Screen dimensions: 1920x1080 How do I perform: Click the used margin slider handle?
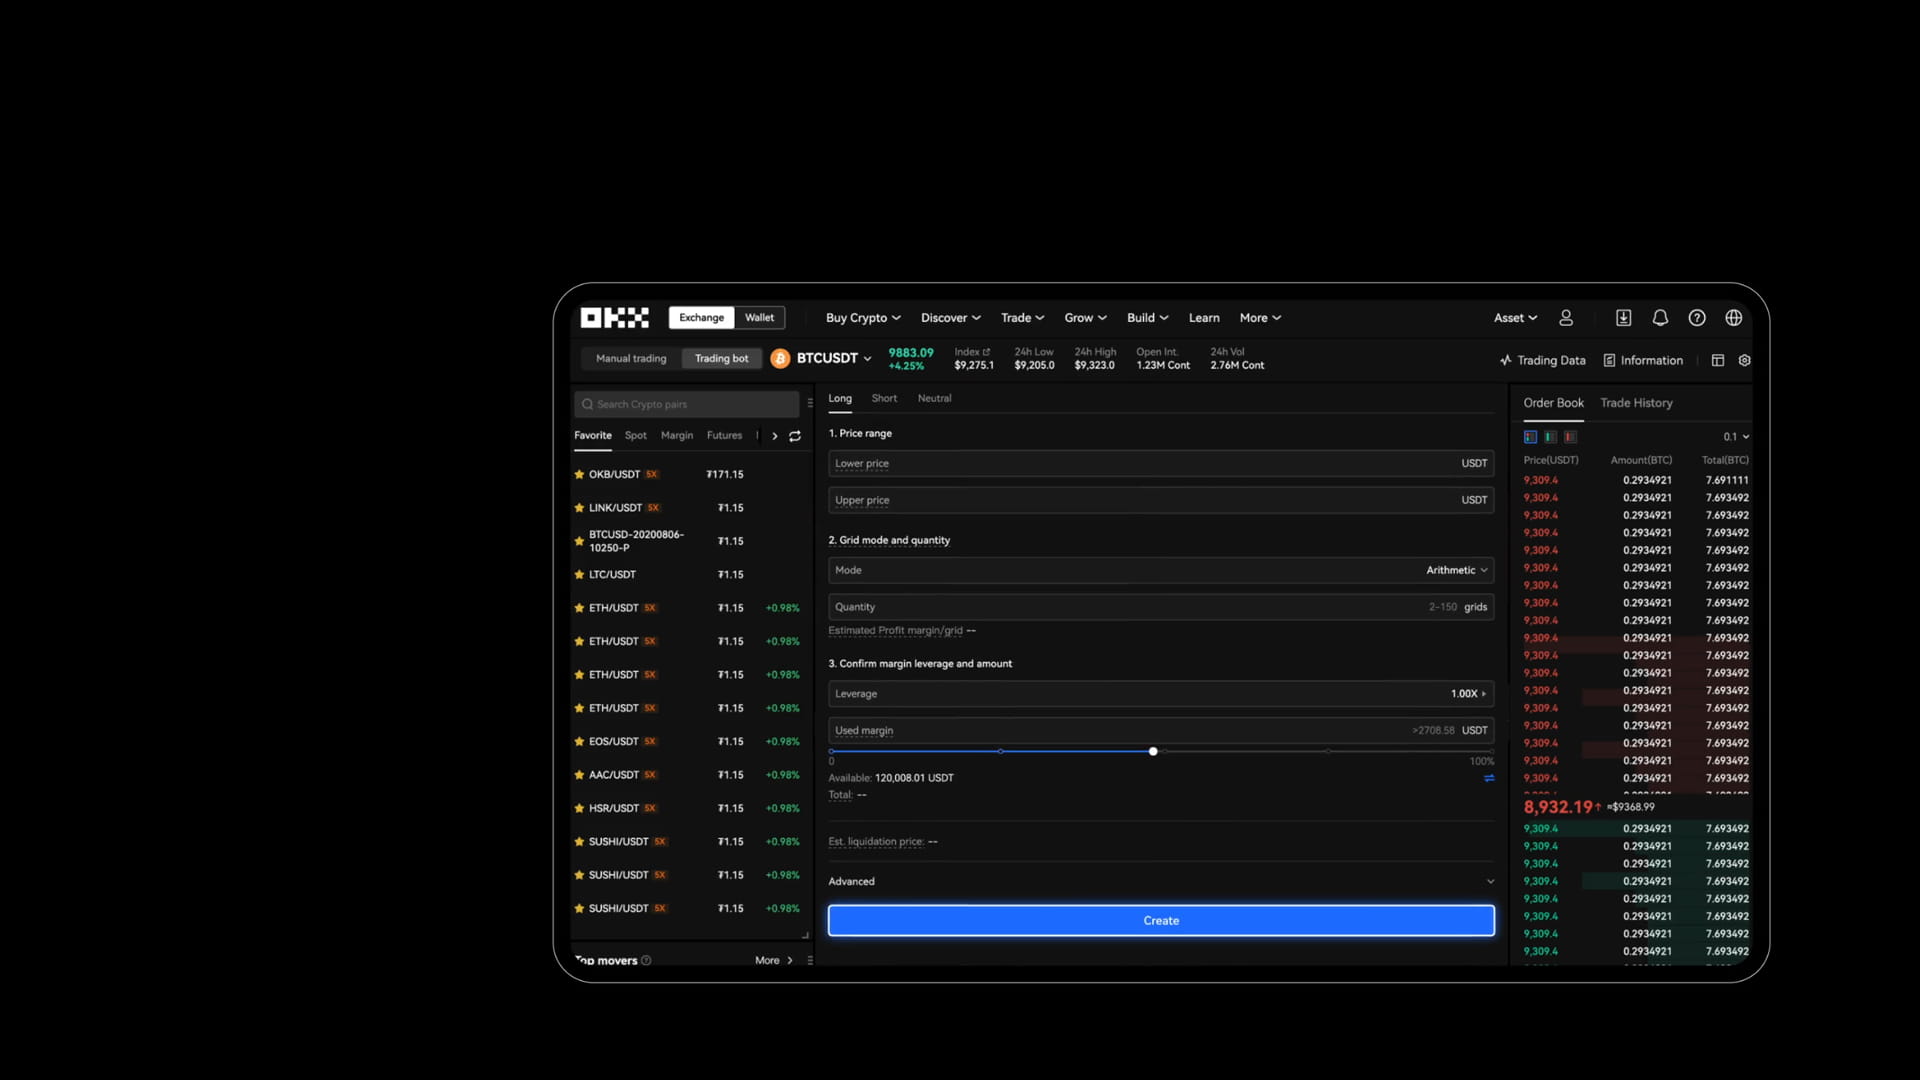[1153, 751]
